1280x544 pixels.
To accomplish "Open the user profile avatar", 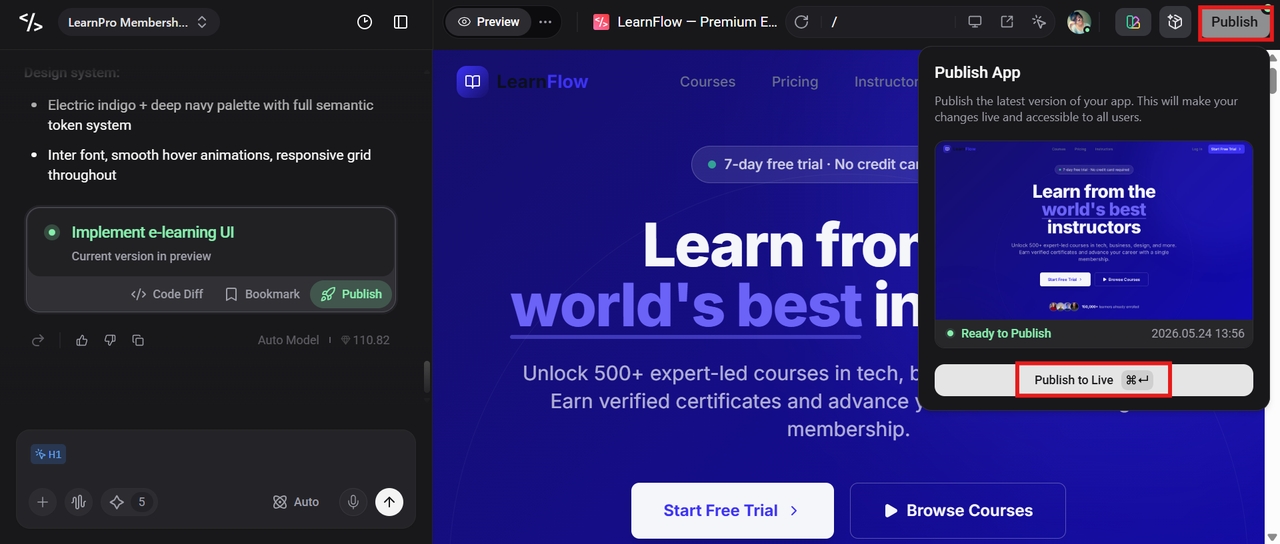I will pos(1078,22).
